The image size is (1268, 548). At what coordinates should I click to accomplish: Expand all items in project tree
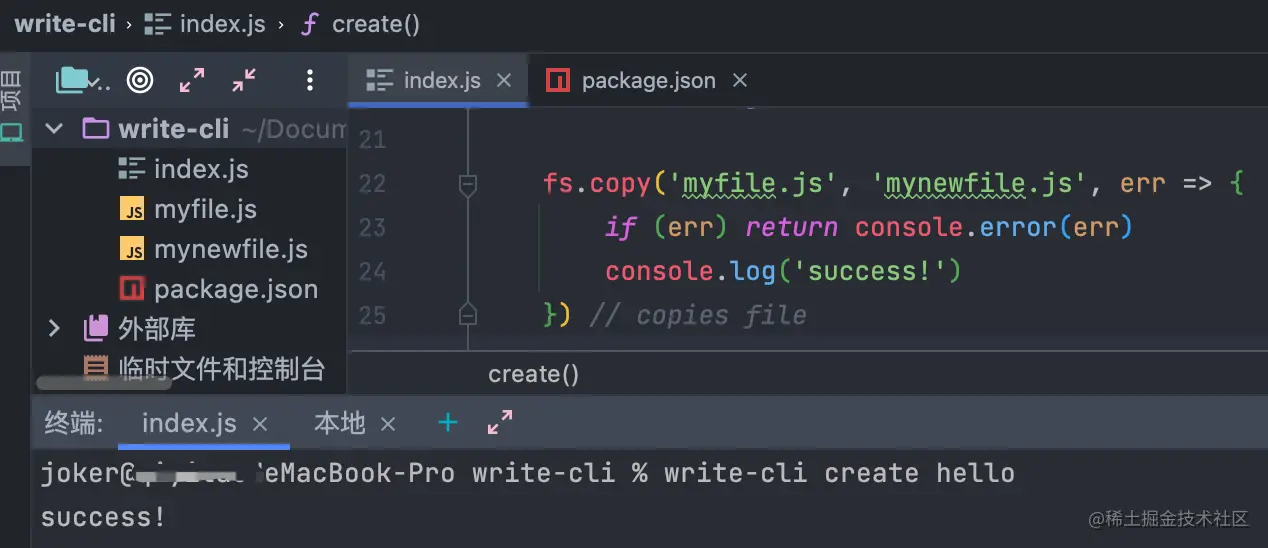click(192, 80)
